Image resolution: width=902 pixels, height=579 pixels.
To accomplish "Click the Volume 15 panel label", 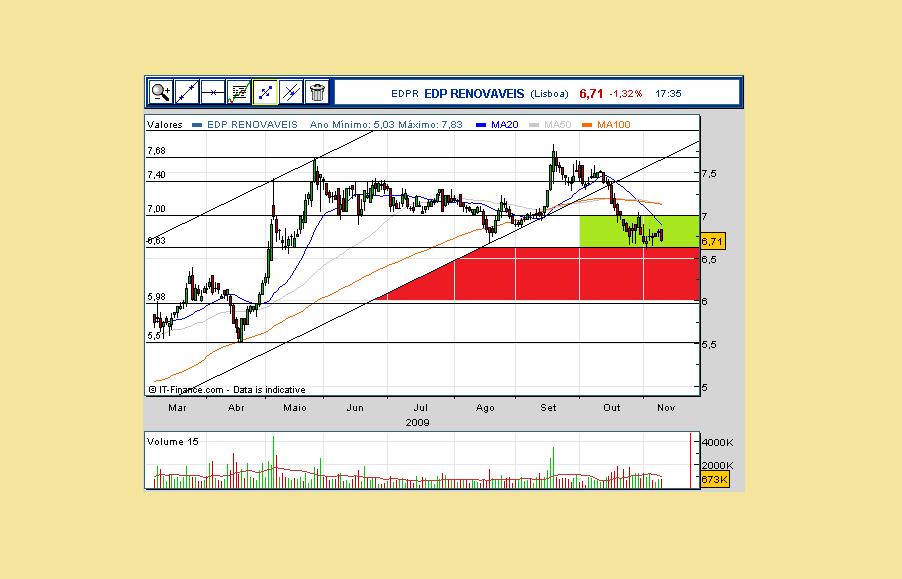I will point(173,442).
